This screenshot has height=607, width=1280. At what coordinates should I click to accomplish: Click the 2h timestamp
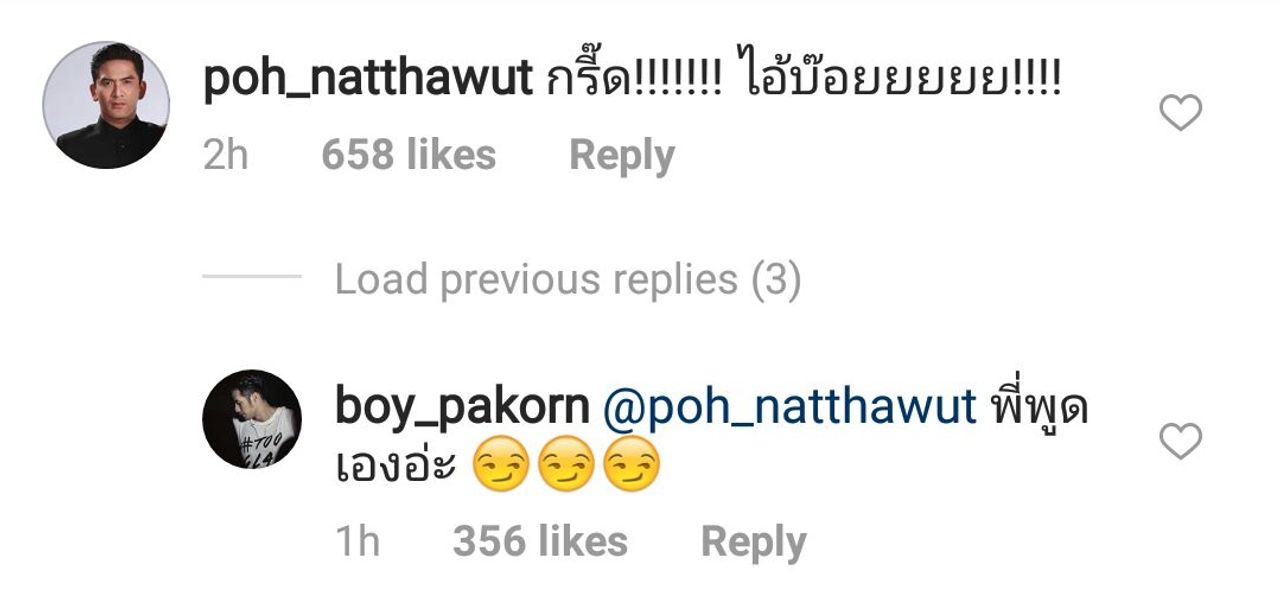(x=226, y=156)
